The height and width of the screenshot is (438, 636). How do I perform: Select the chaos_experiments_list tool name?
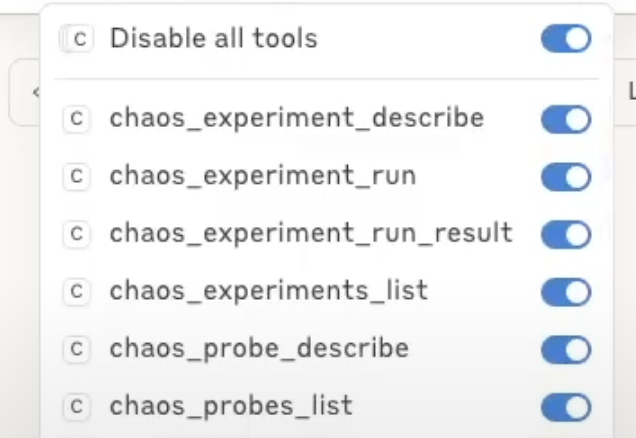pos(269,291)
